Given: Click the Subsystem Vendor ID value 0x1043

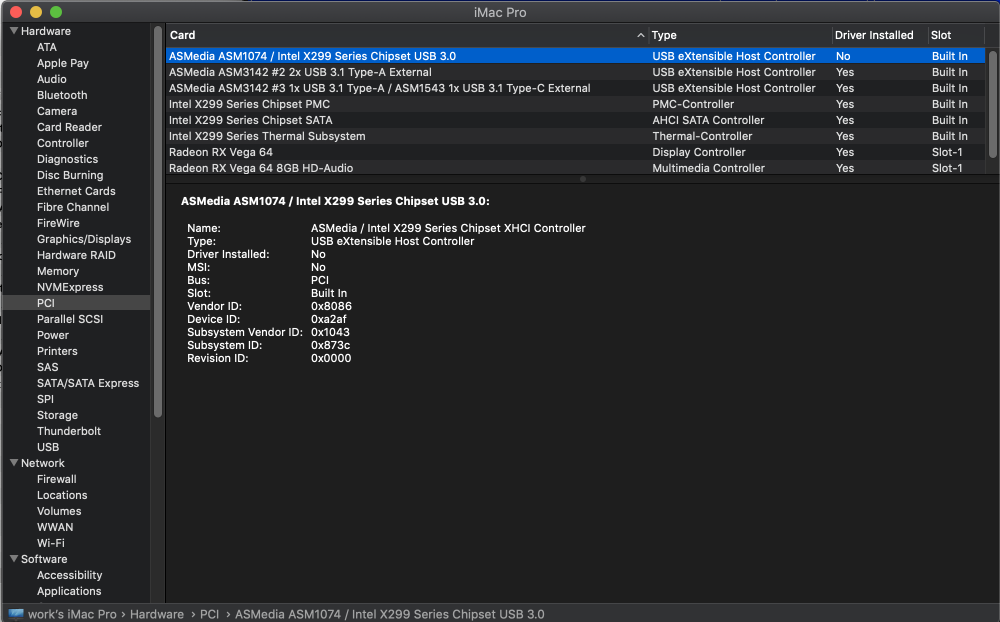Looking at the screenshot, I should click(330, 332).
